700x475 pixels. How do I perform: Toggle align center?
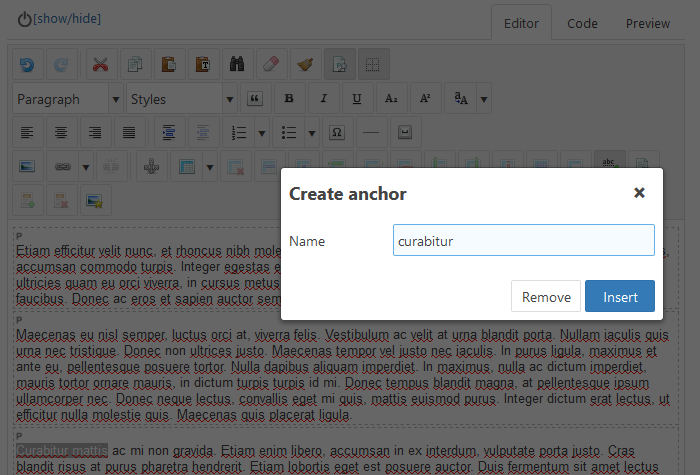(x=61, y=133)
